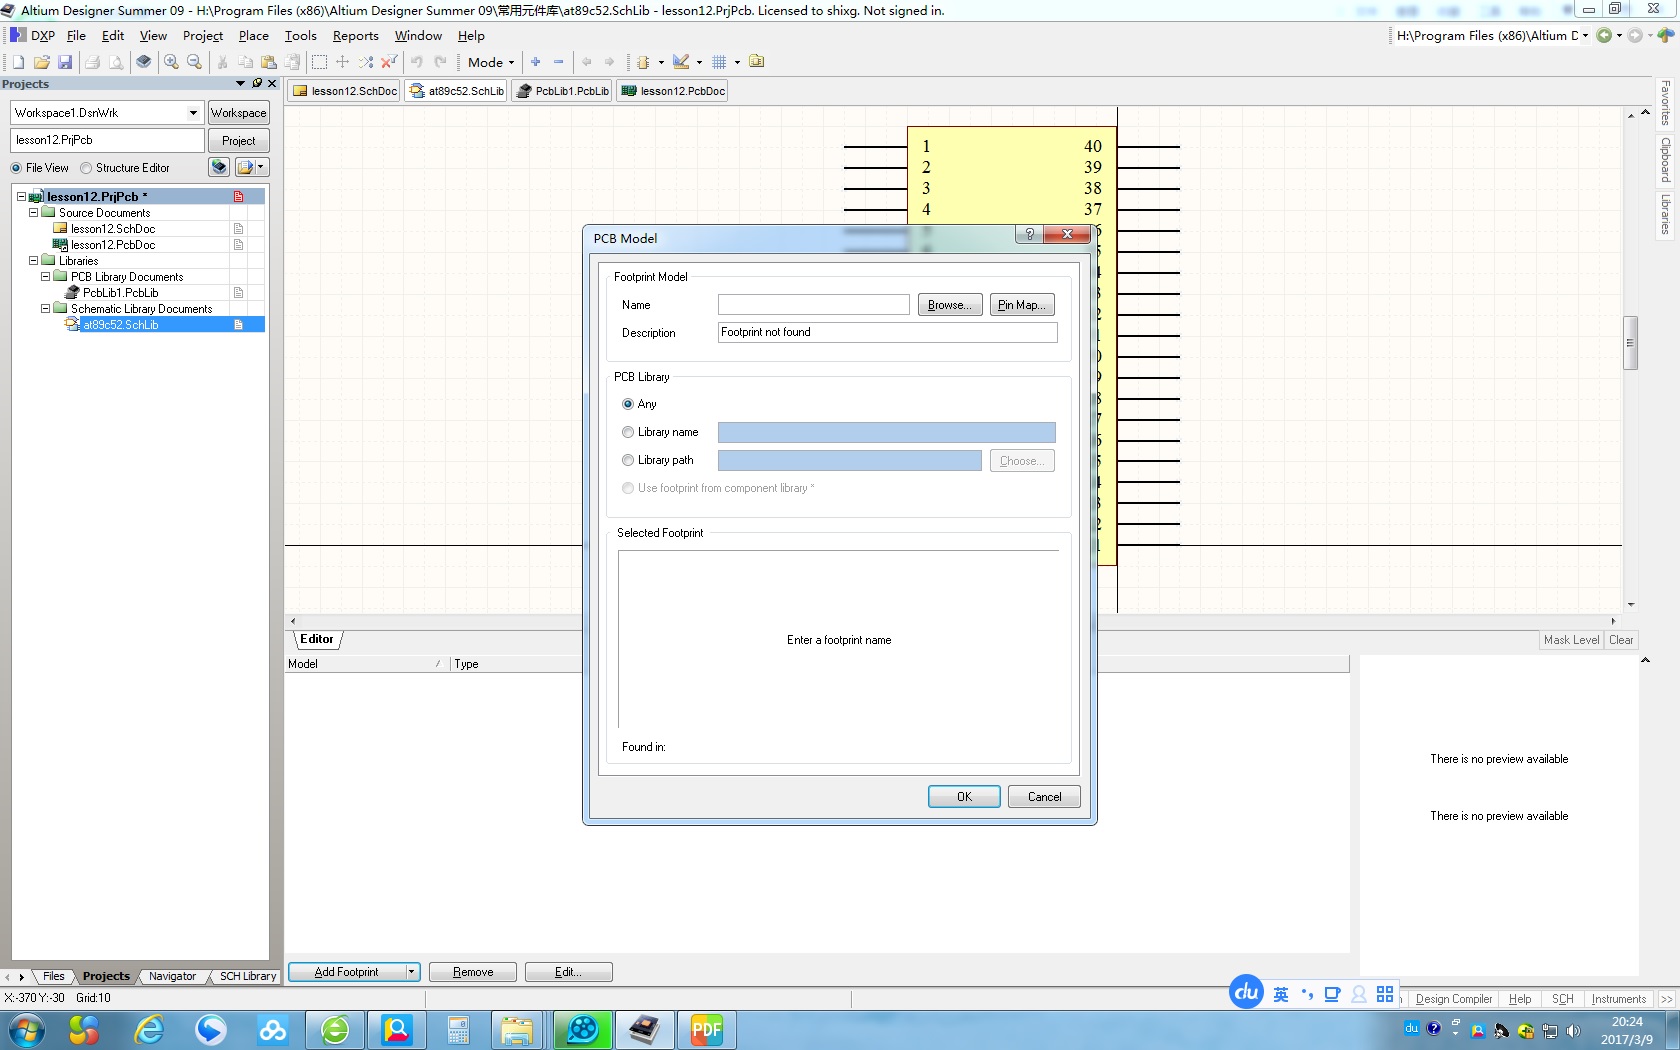Open the Design Compiler panel button in status bar
Screen dimensions: 1680x1050
tap(1453, 999)
